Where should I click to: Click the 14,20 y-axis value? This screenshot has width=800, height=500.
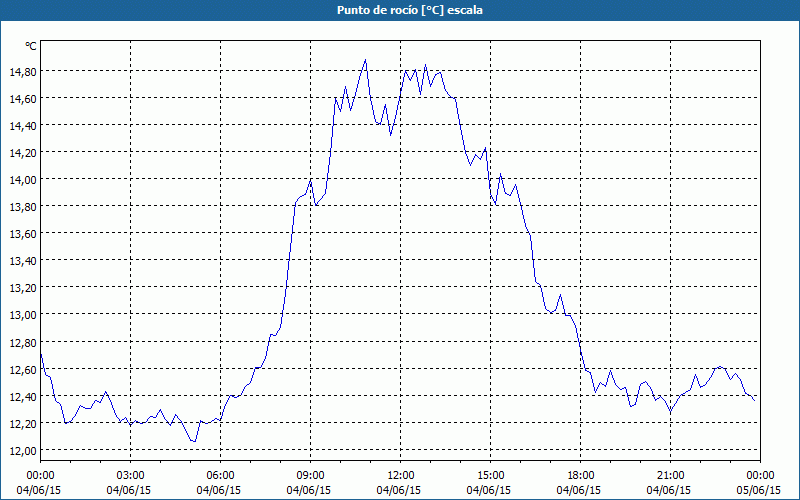pyautogui.click(x=23, y=153)
